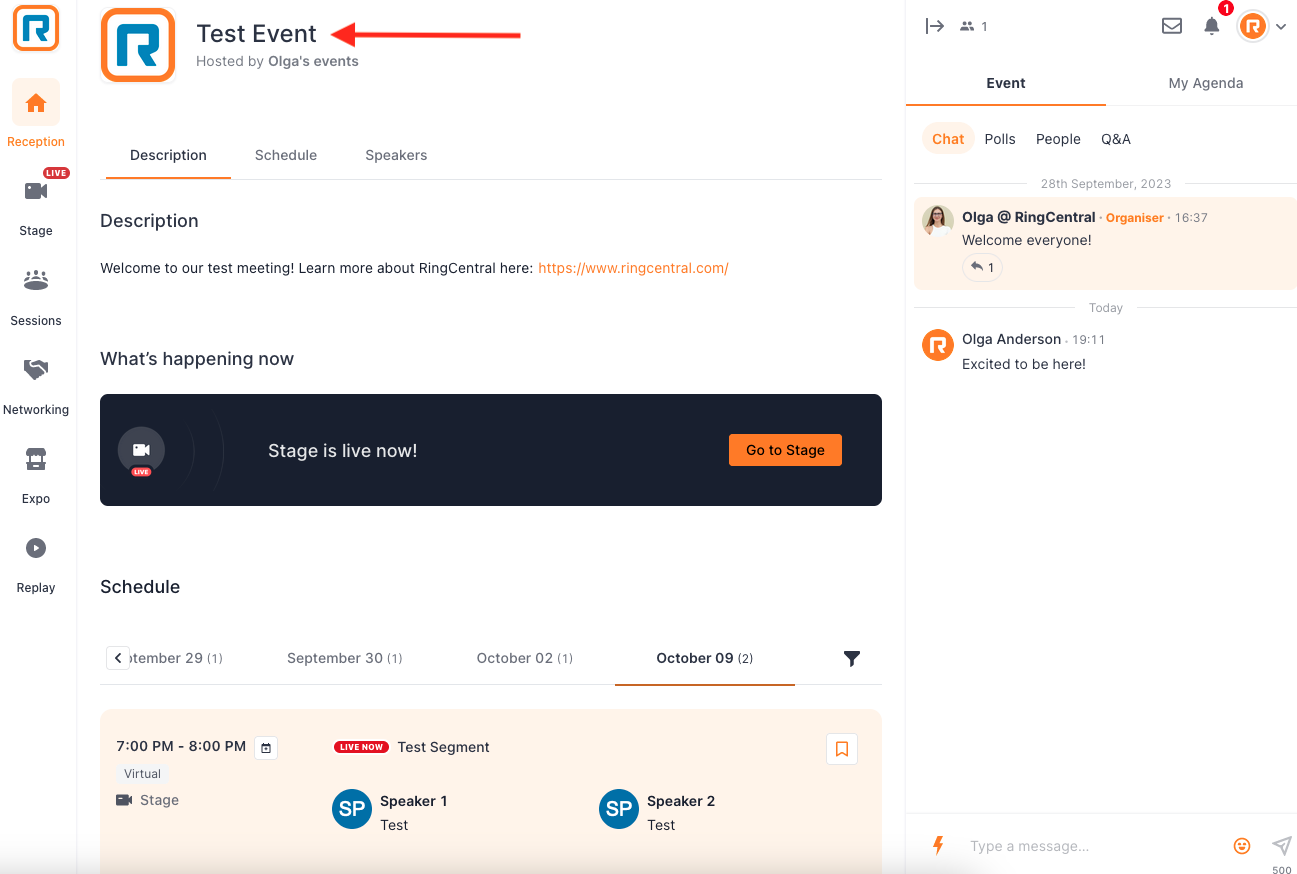Collapse the side panel arrow icon
Viewport: 1297px width, 874px height.
pos(935,26)
